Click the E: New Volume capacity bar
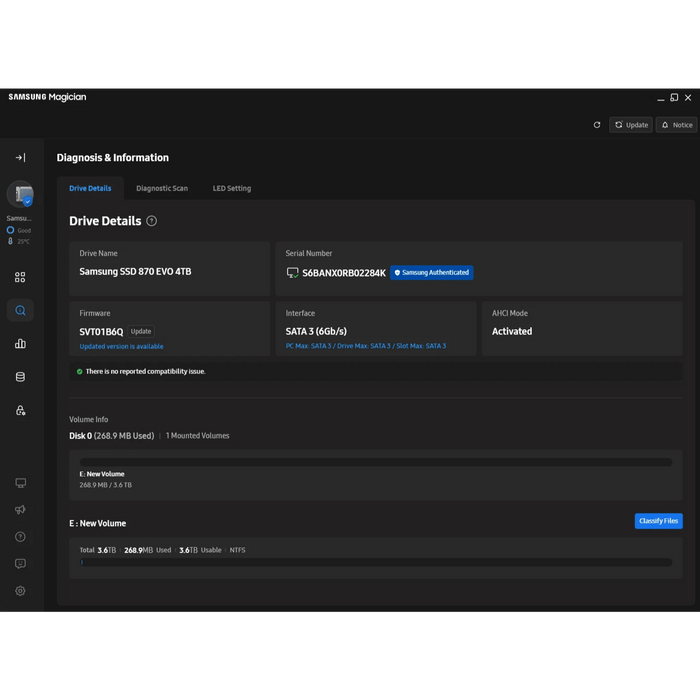This screenshot has width=700, height=700. tap(376, 562)
